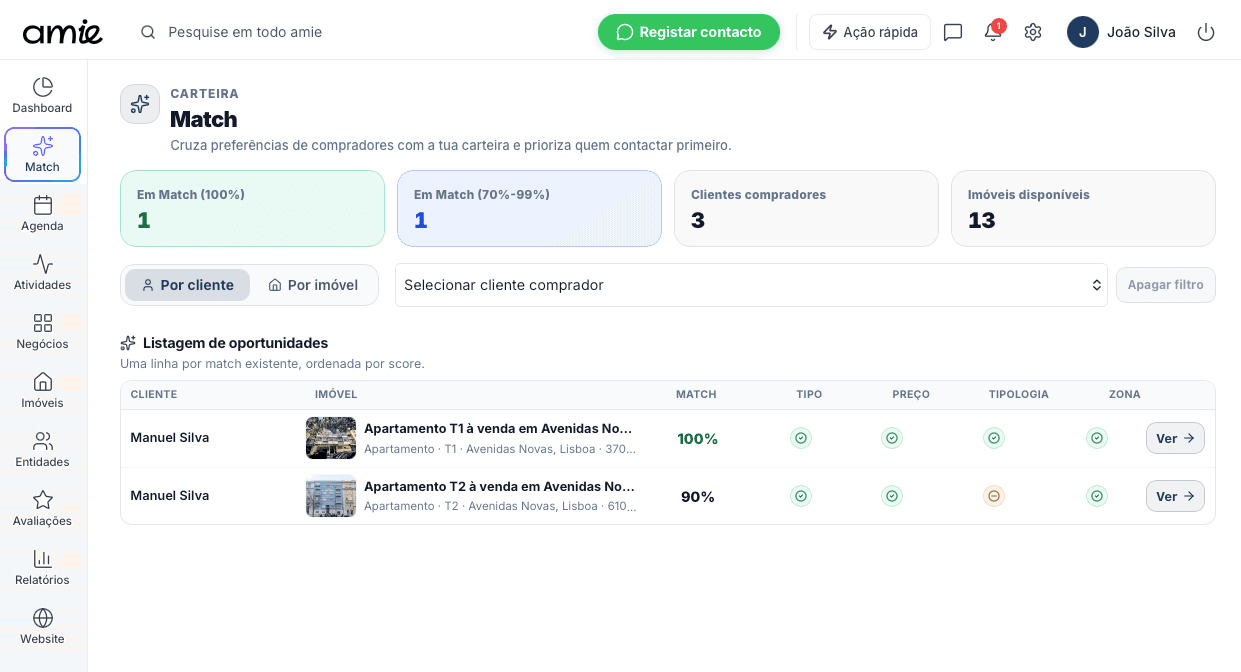Click the power logout icon
The image size is (1241, 672).
point(1206,32)
